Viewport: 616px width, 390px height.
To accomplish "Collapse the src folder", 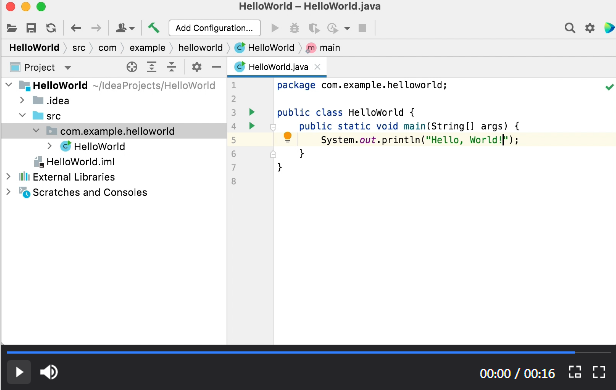I will click(x=22, y=115).
